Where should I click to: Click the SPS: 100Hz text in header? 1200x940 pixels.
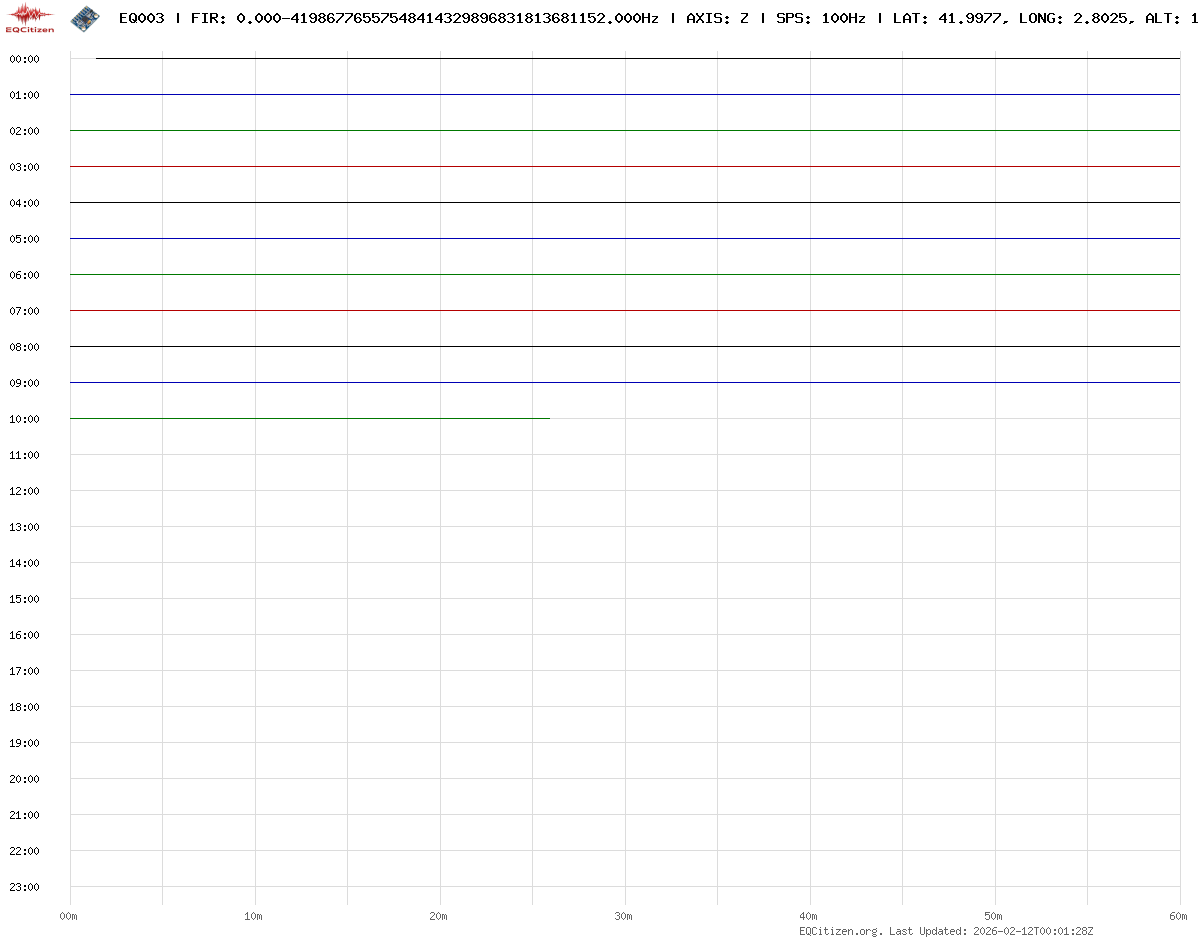click(x=820, y=18)
